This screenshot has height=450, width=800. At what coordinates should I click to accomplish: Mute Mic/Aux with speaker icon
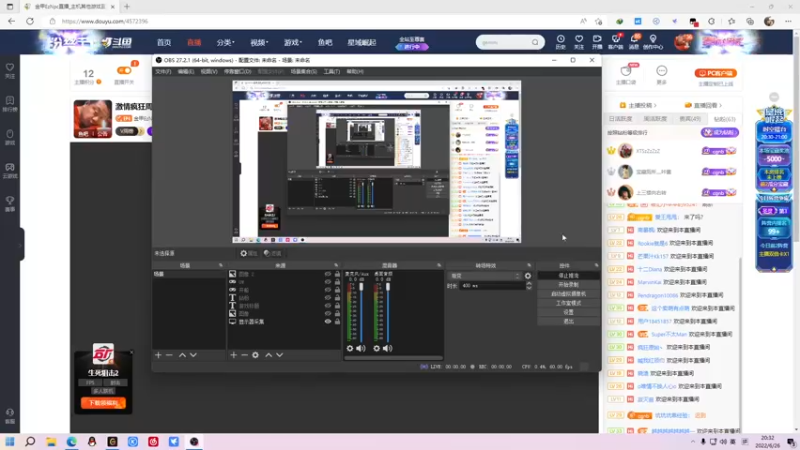(x=361, y=348)
